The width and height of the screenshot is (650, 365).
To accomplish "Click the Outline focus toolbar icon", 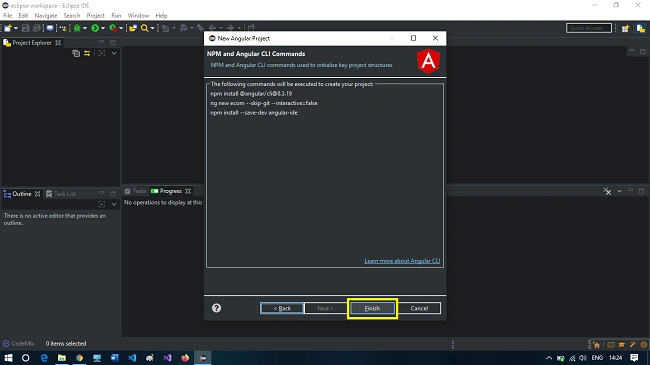I will [x=102, y=204].
